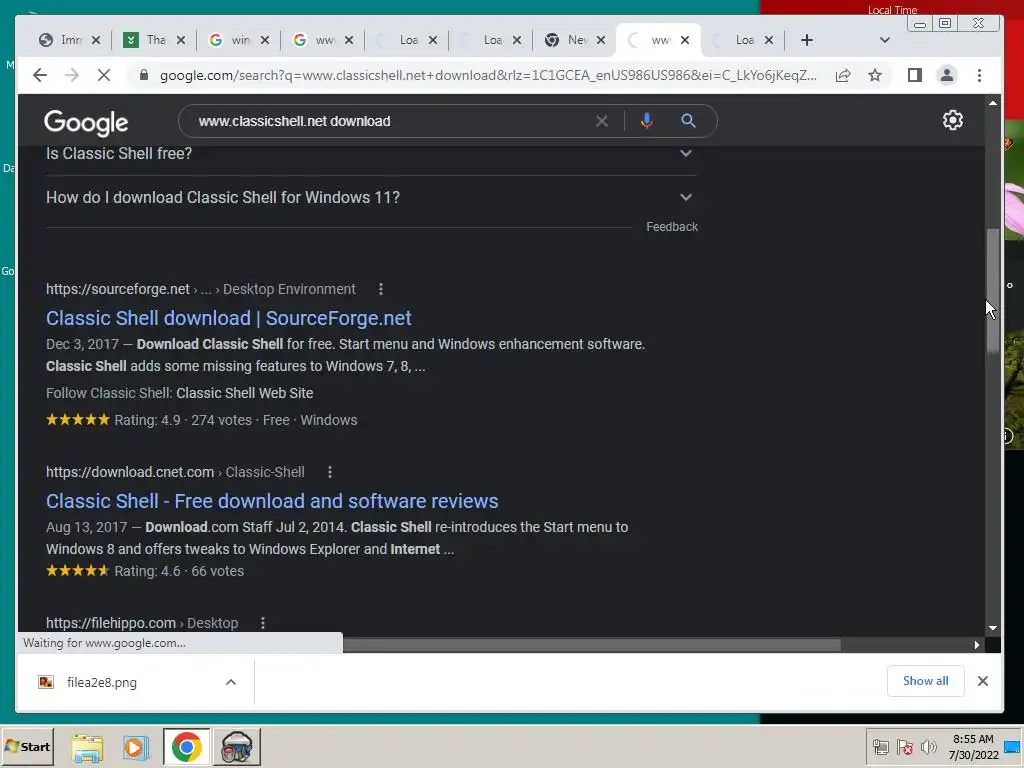The height and width of the screenshot is (768, 1024).
Task: Expand 'How do I download Classic Shell for Windows 11?'
Action: 370,197
